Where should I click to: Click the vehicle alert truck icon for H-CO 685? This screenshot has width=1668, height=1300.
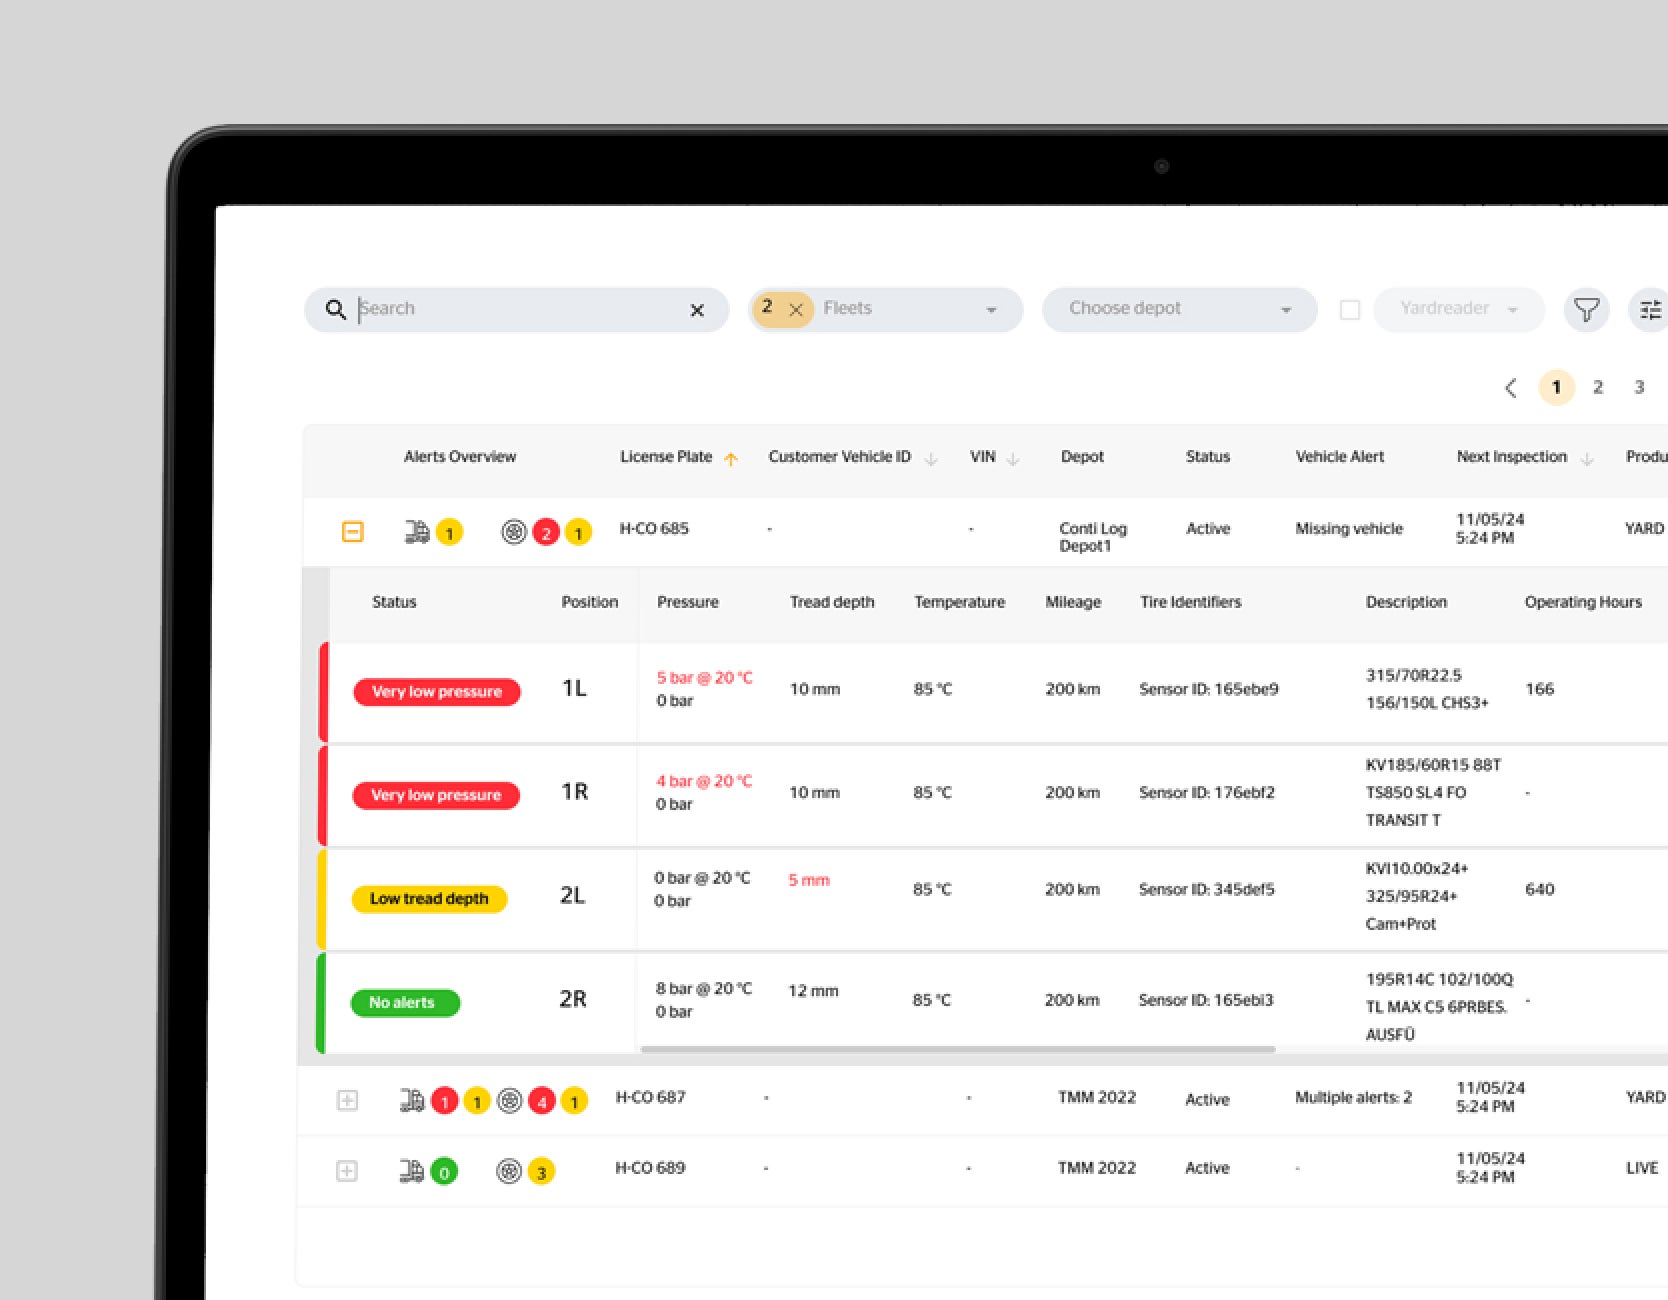click(416, 530)
